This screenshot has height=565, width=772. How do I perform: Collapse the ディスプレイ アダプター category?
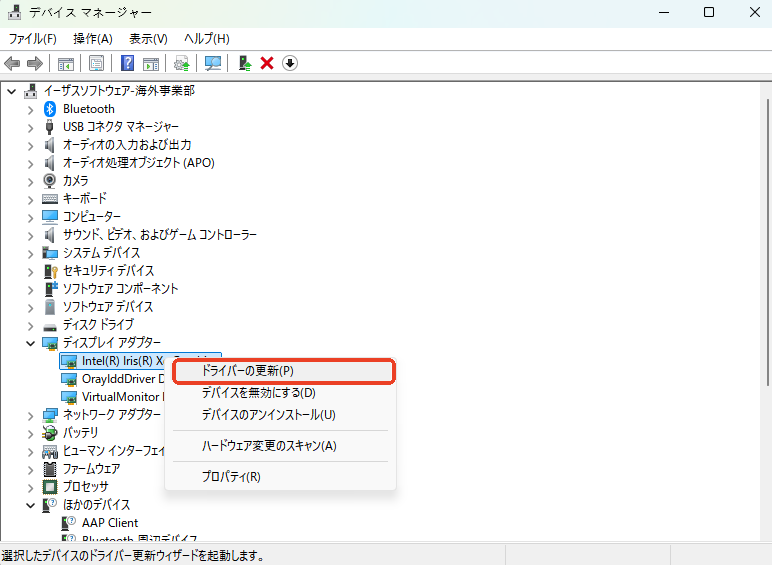[30, 342]
